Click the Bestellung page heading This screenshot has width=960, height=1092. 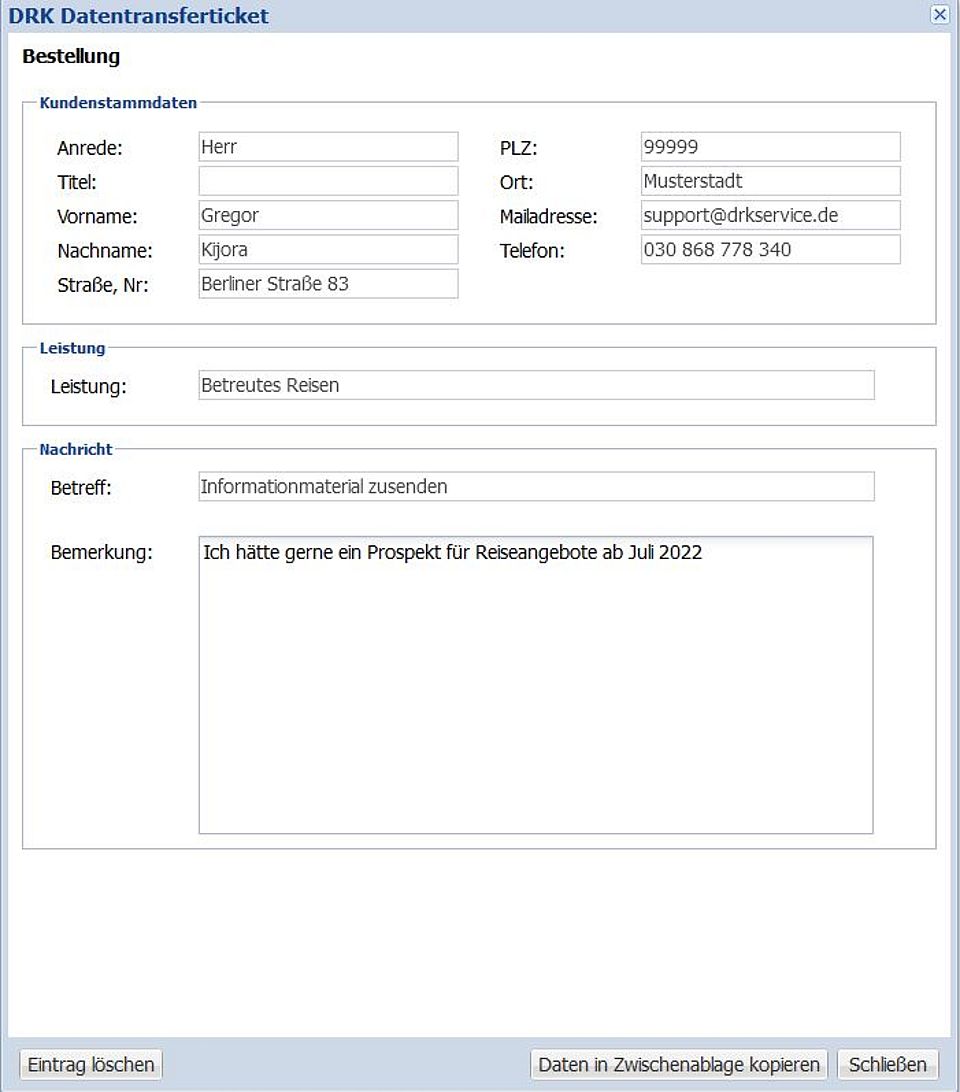tap(71, 56)
